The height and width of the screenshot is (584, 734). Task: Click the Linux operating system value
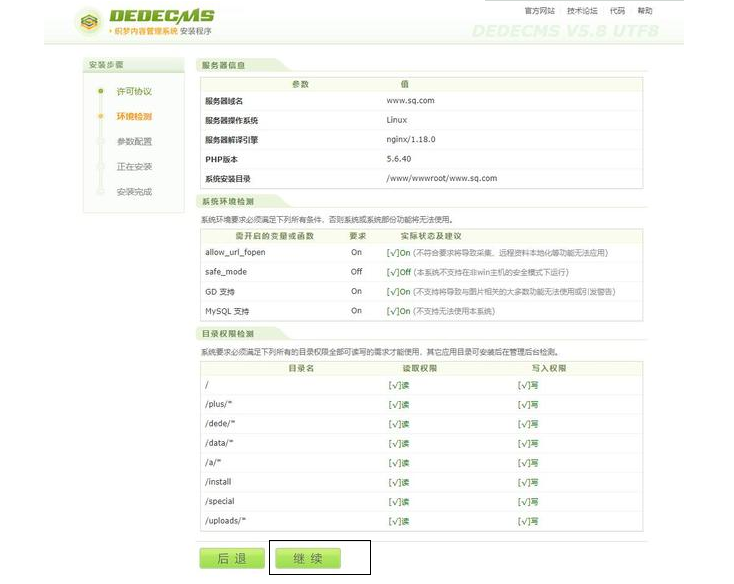[396, 120]
